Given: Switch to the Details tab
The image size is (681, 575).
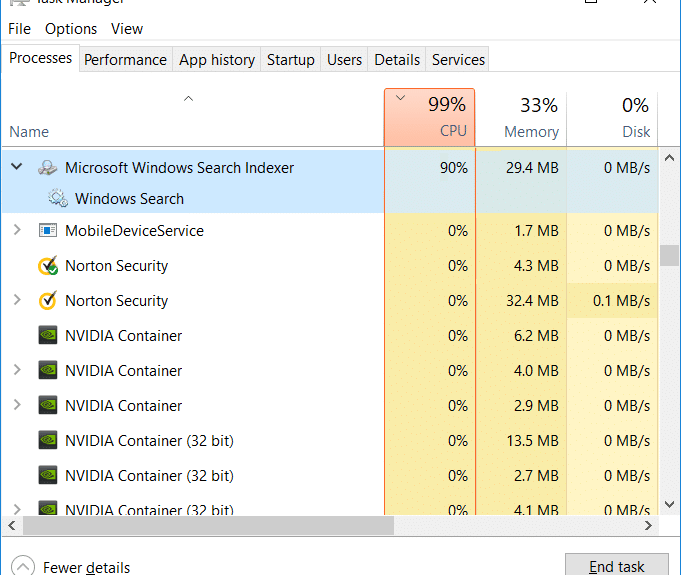Looking at the screenshot, I should (397, 59).
